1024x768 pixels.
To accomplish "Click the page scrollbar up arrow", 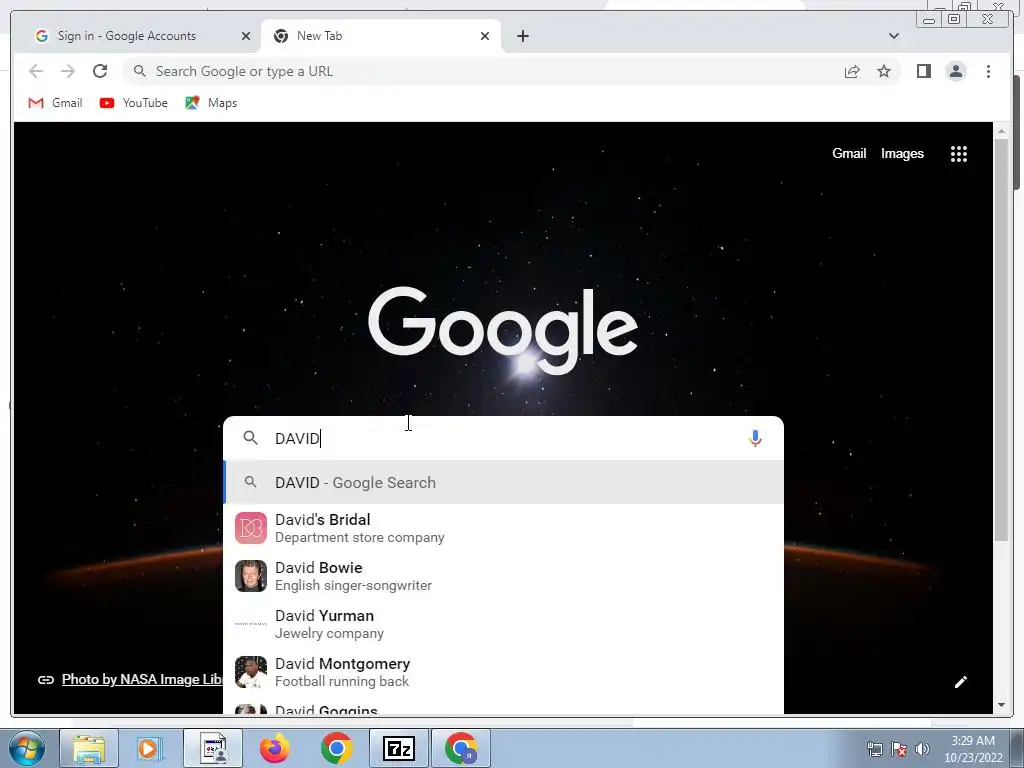I will [x=1002, y=131].
